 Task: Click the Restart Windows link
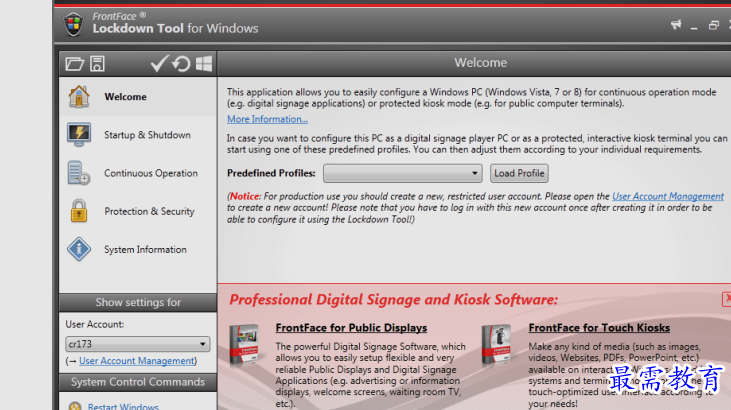pyautogui.click(x=123, y=406)
